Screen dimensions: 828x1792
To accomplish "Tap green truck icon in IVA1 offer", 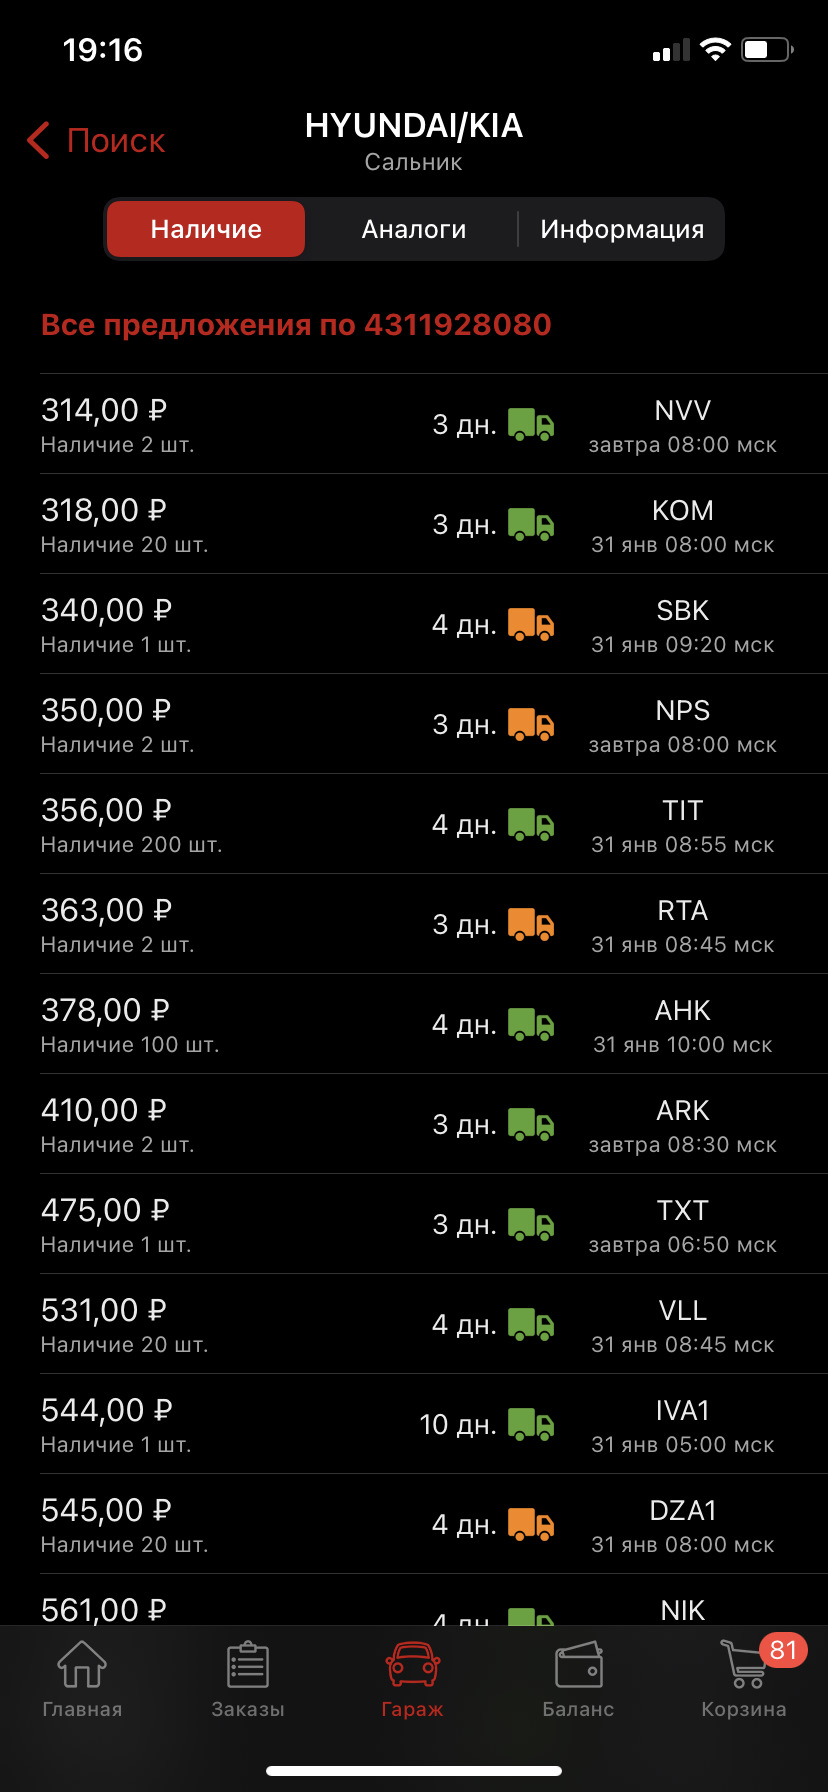I will tap(530, 1425).
